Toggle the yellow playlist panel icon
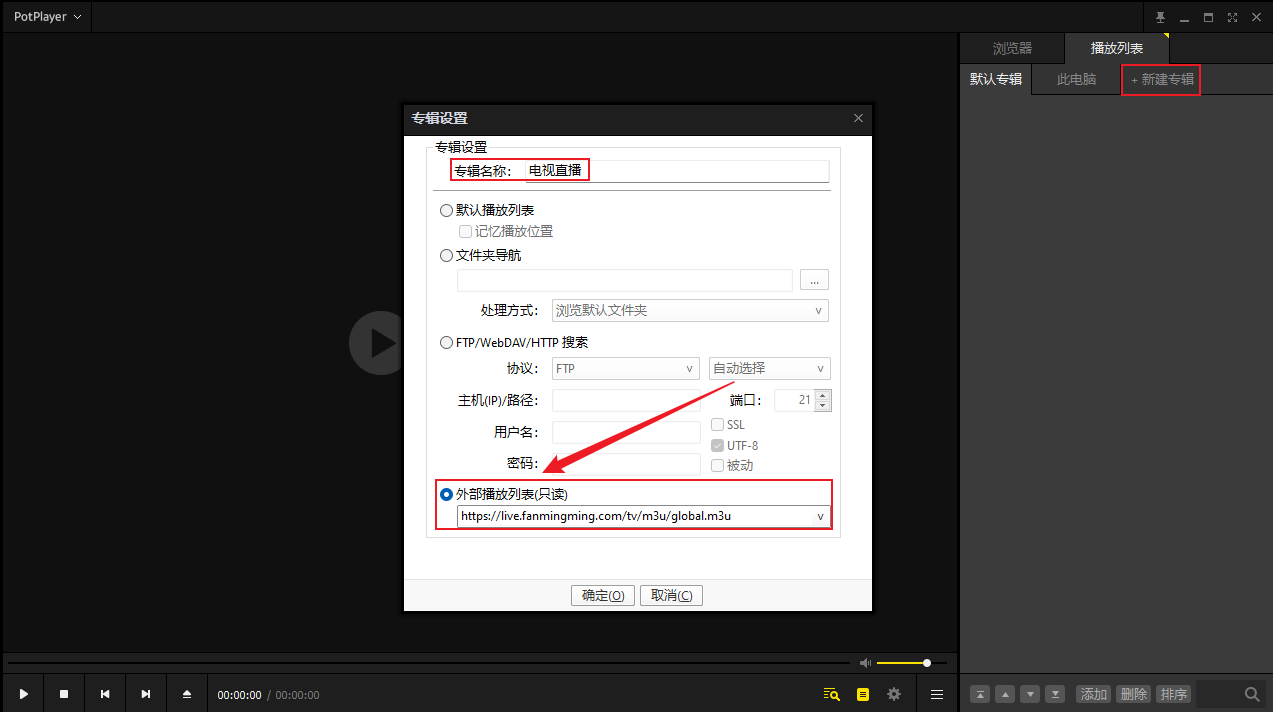The image size is (1273, 712). click(863, 694)
